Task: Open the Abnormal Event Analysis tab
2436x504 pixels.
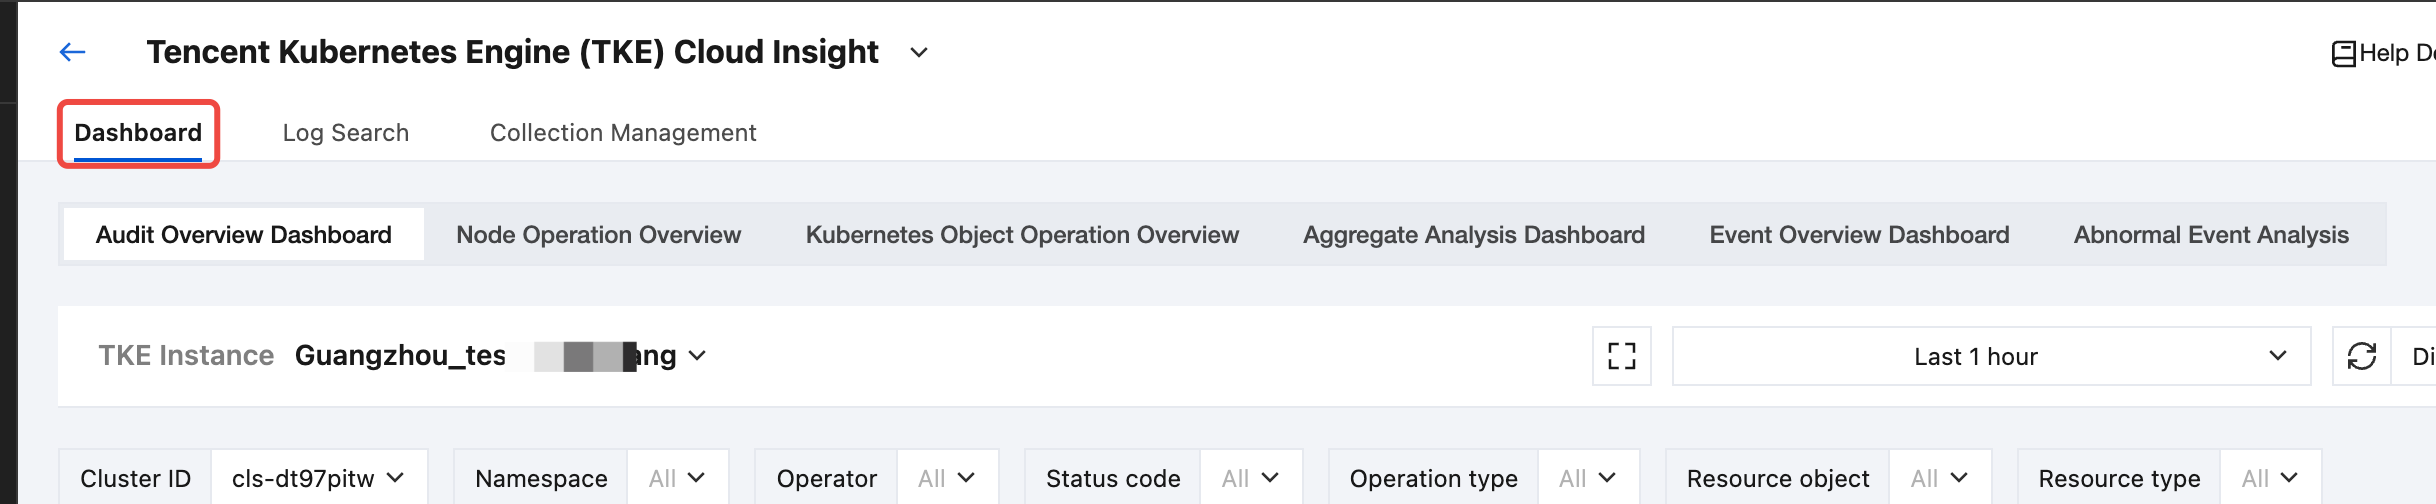Action: coord(2210,235)
